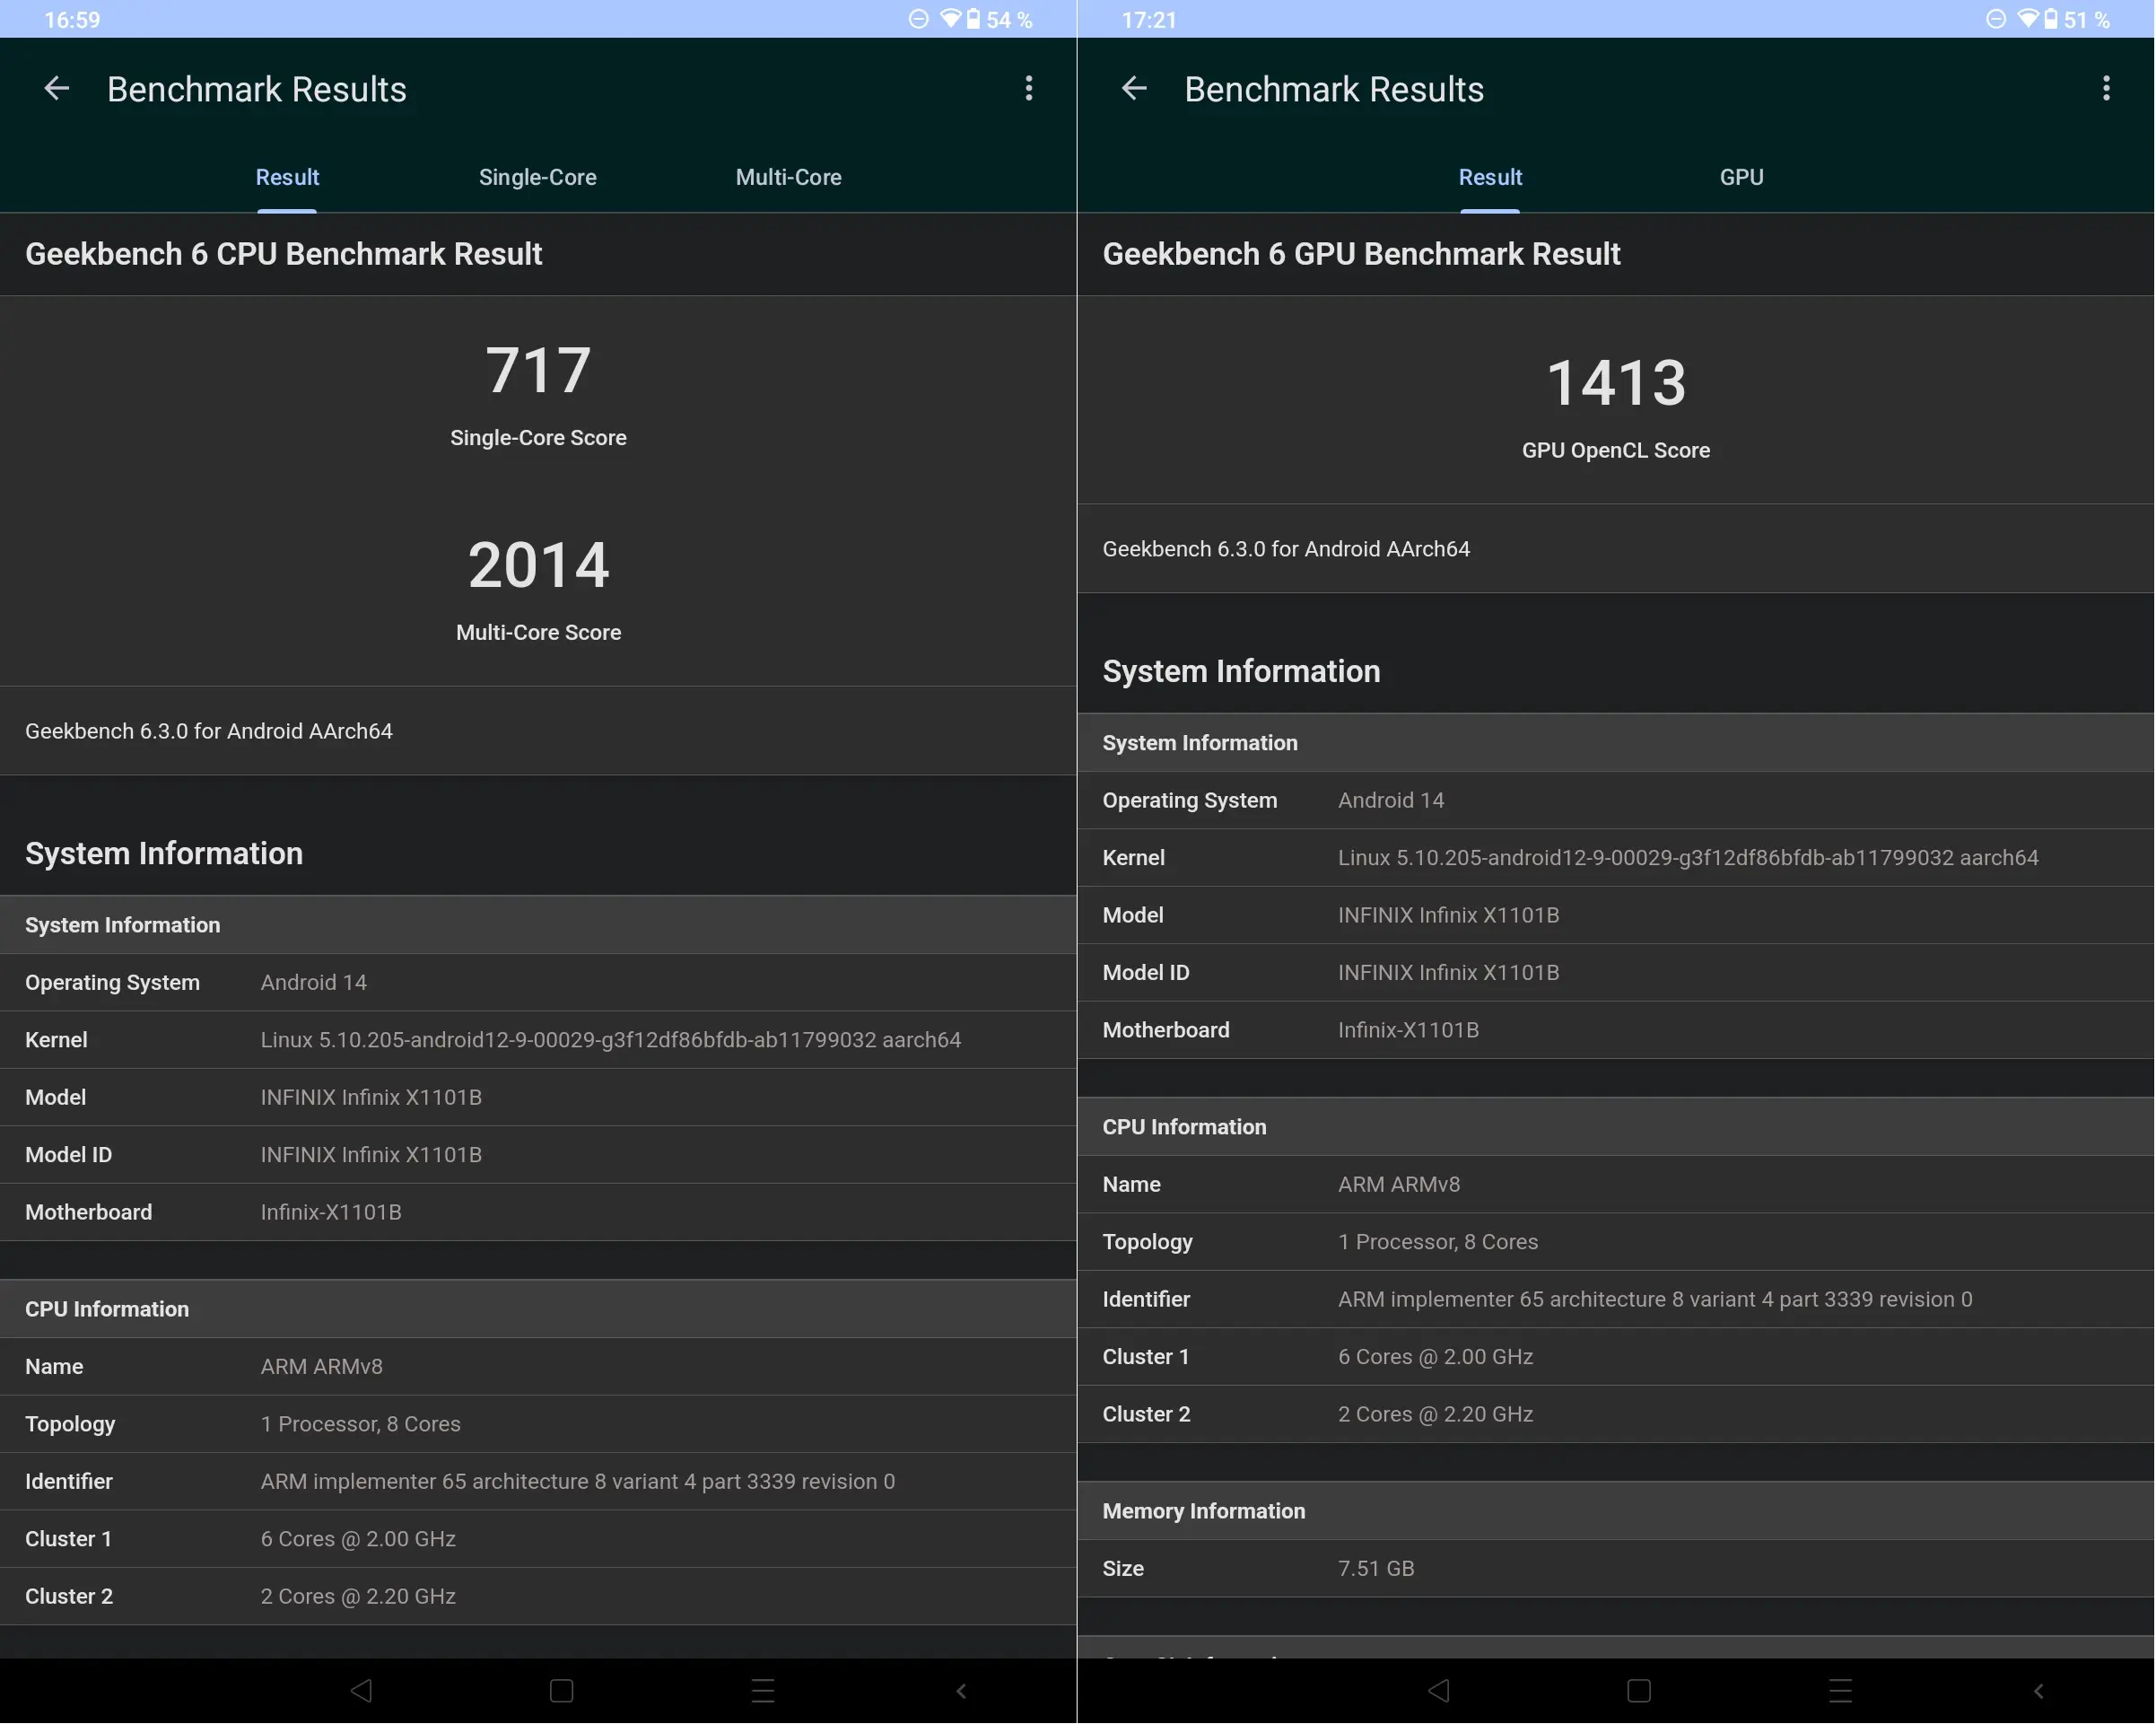2156x1724 pixels.
Task: Tap recent apps icon on right screen
Action: [x=1840, y=1691]
